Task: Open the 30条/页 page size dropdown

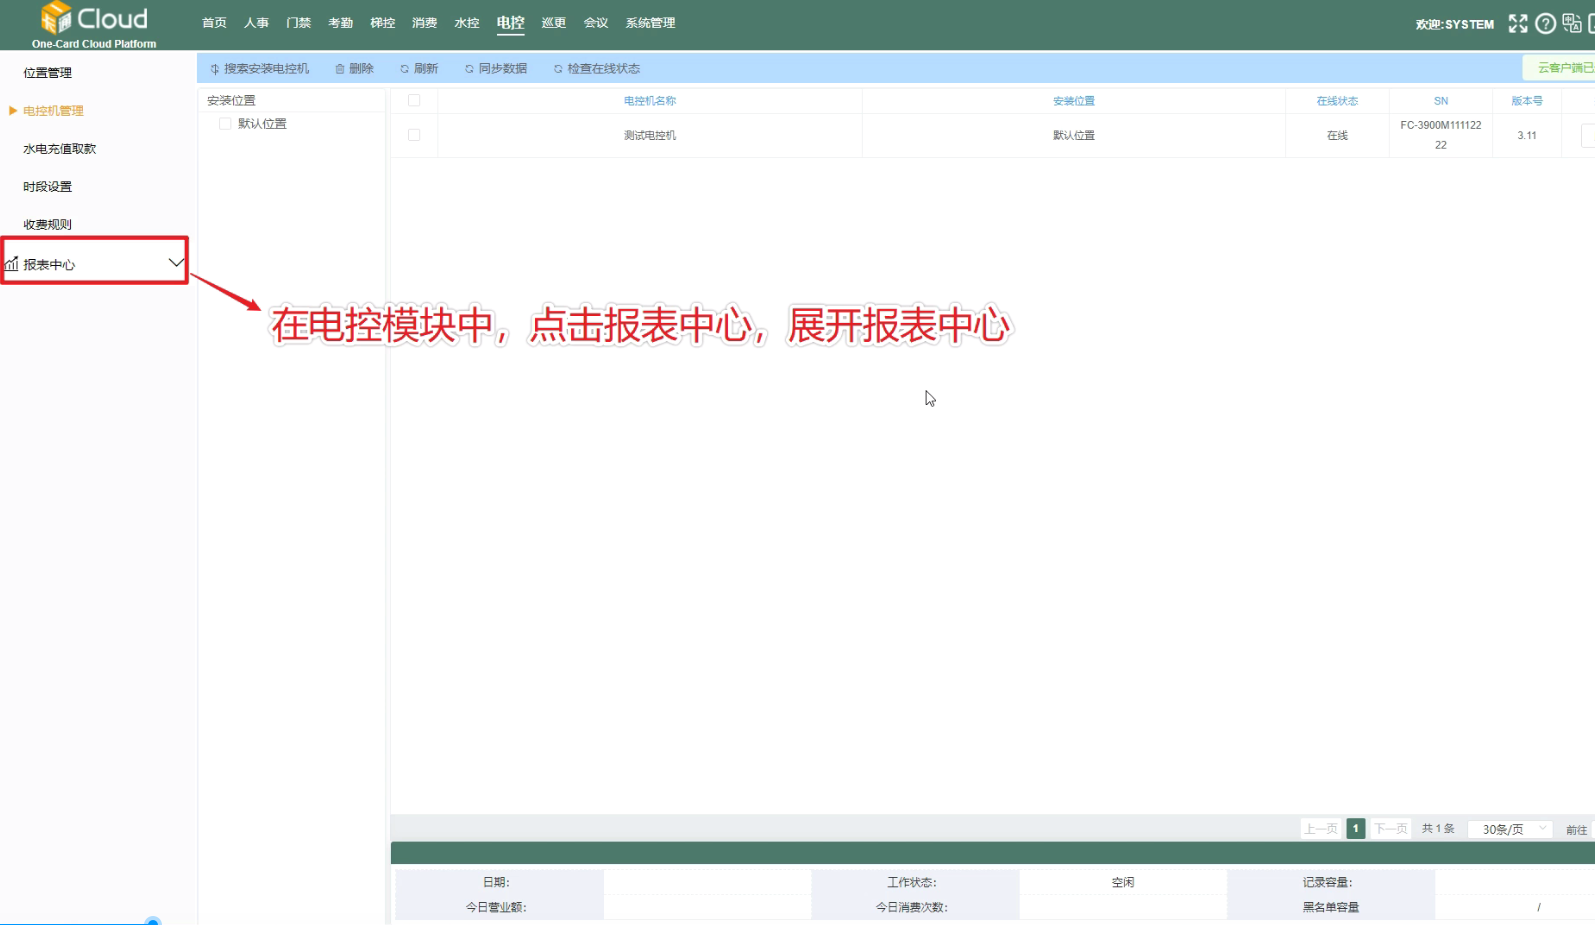Action: coord(1509,829)
